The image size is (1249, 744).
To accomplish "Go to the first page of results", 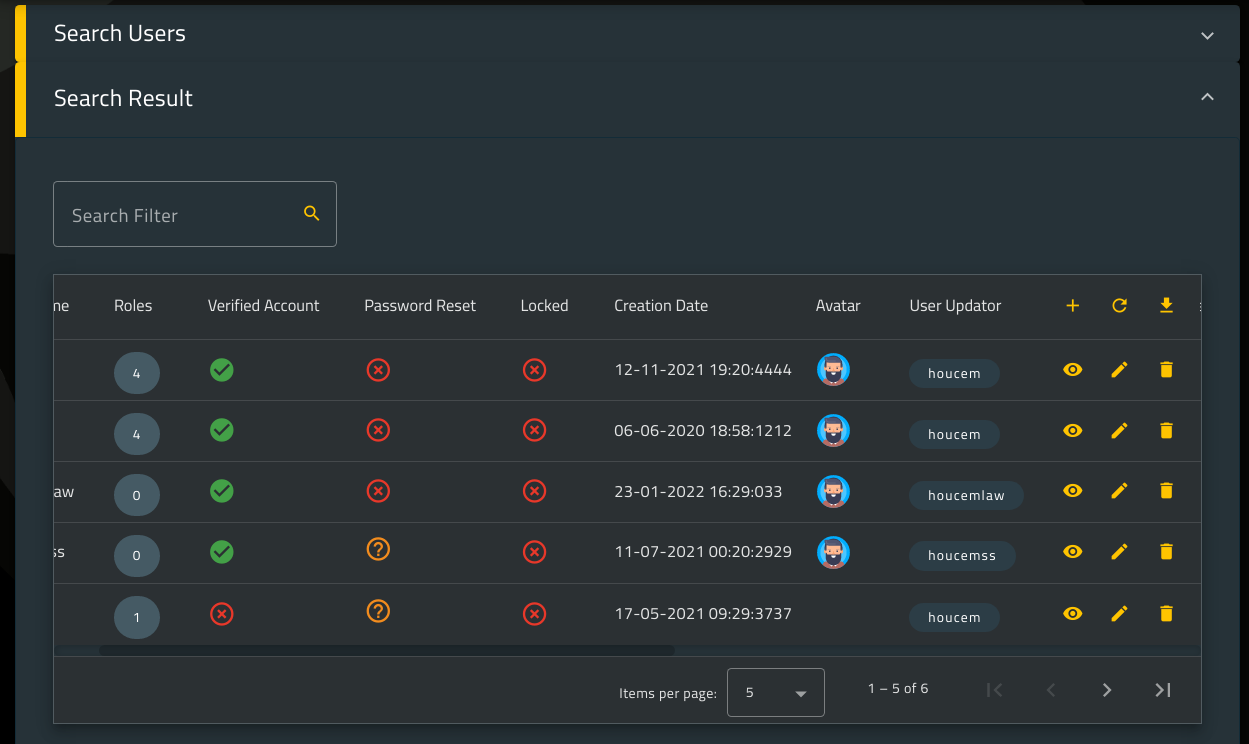I will coord(994,690).
